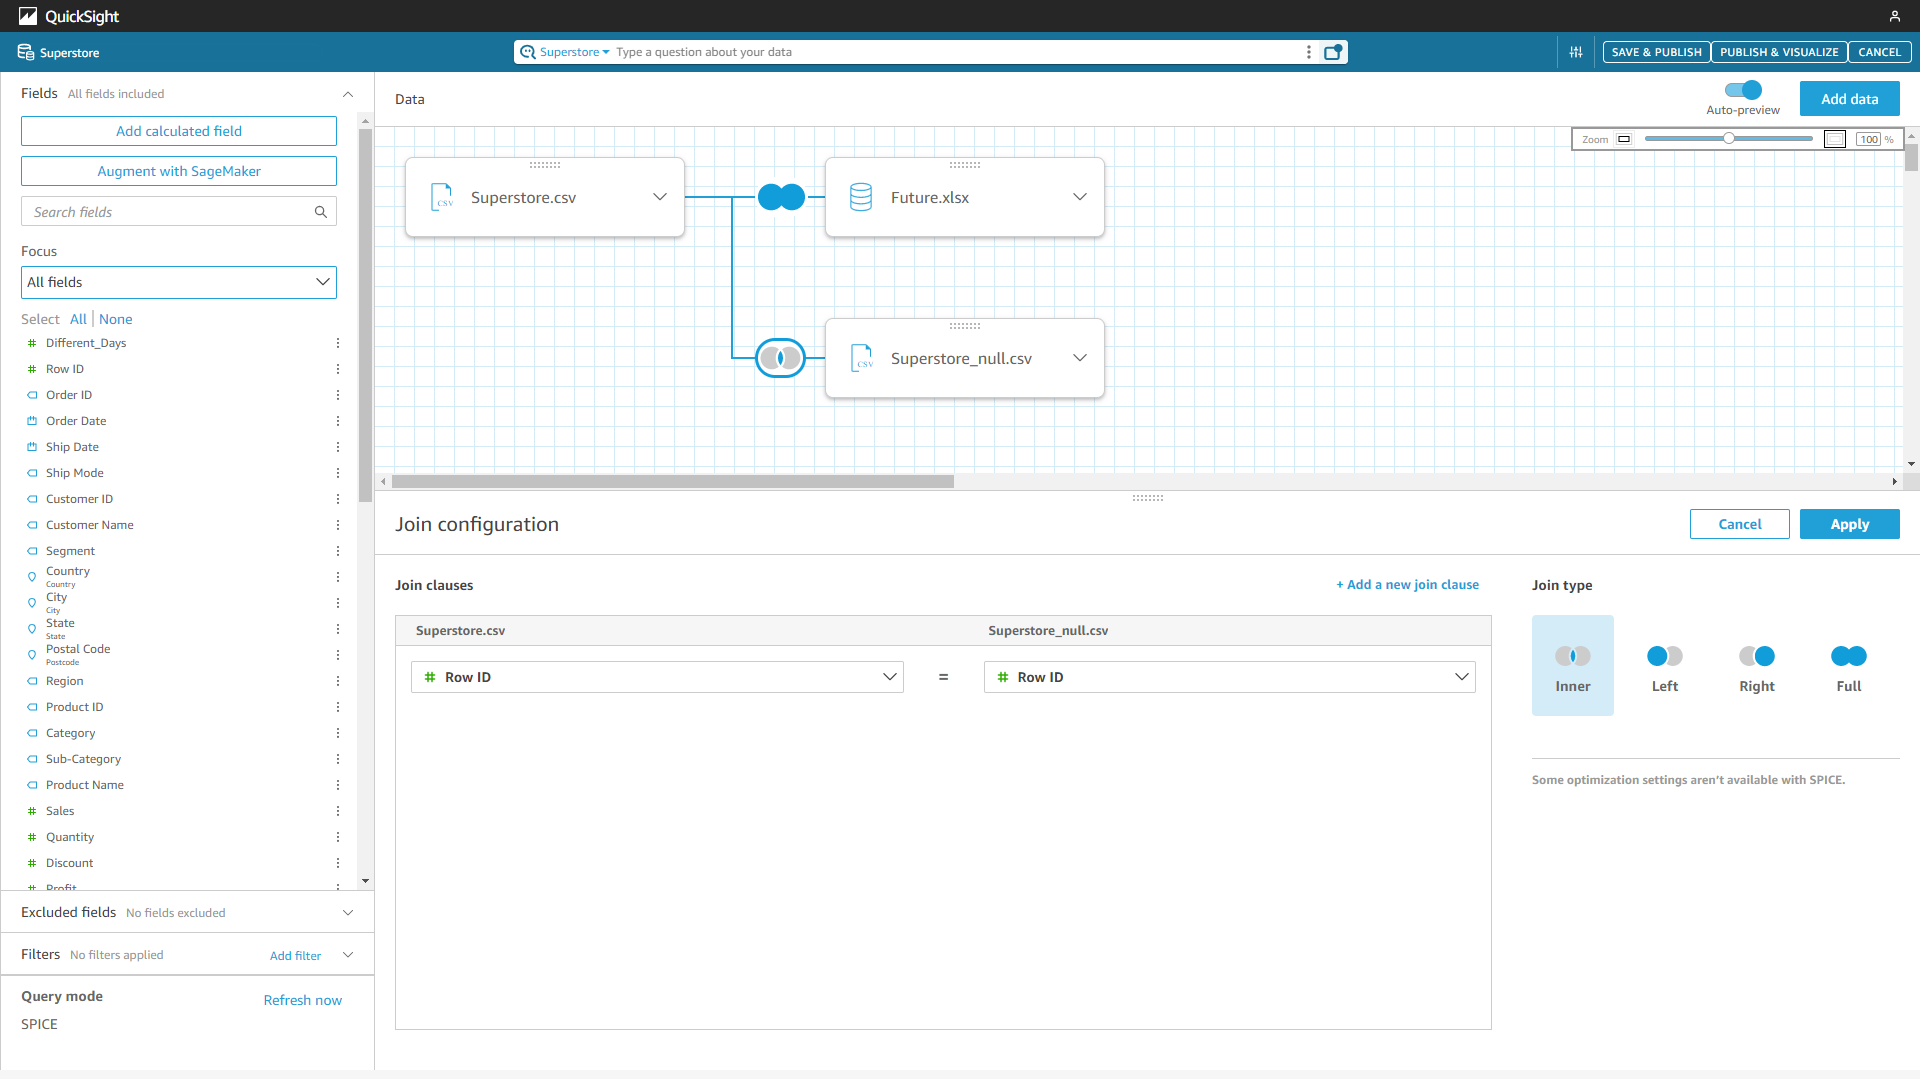The image size is (1920, 1079).
Task: Click the Add data button
Action: pos(1849,99)
